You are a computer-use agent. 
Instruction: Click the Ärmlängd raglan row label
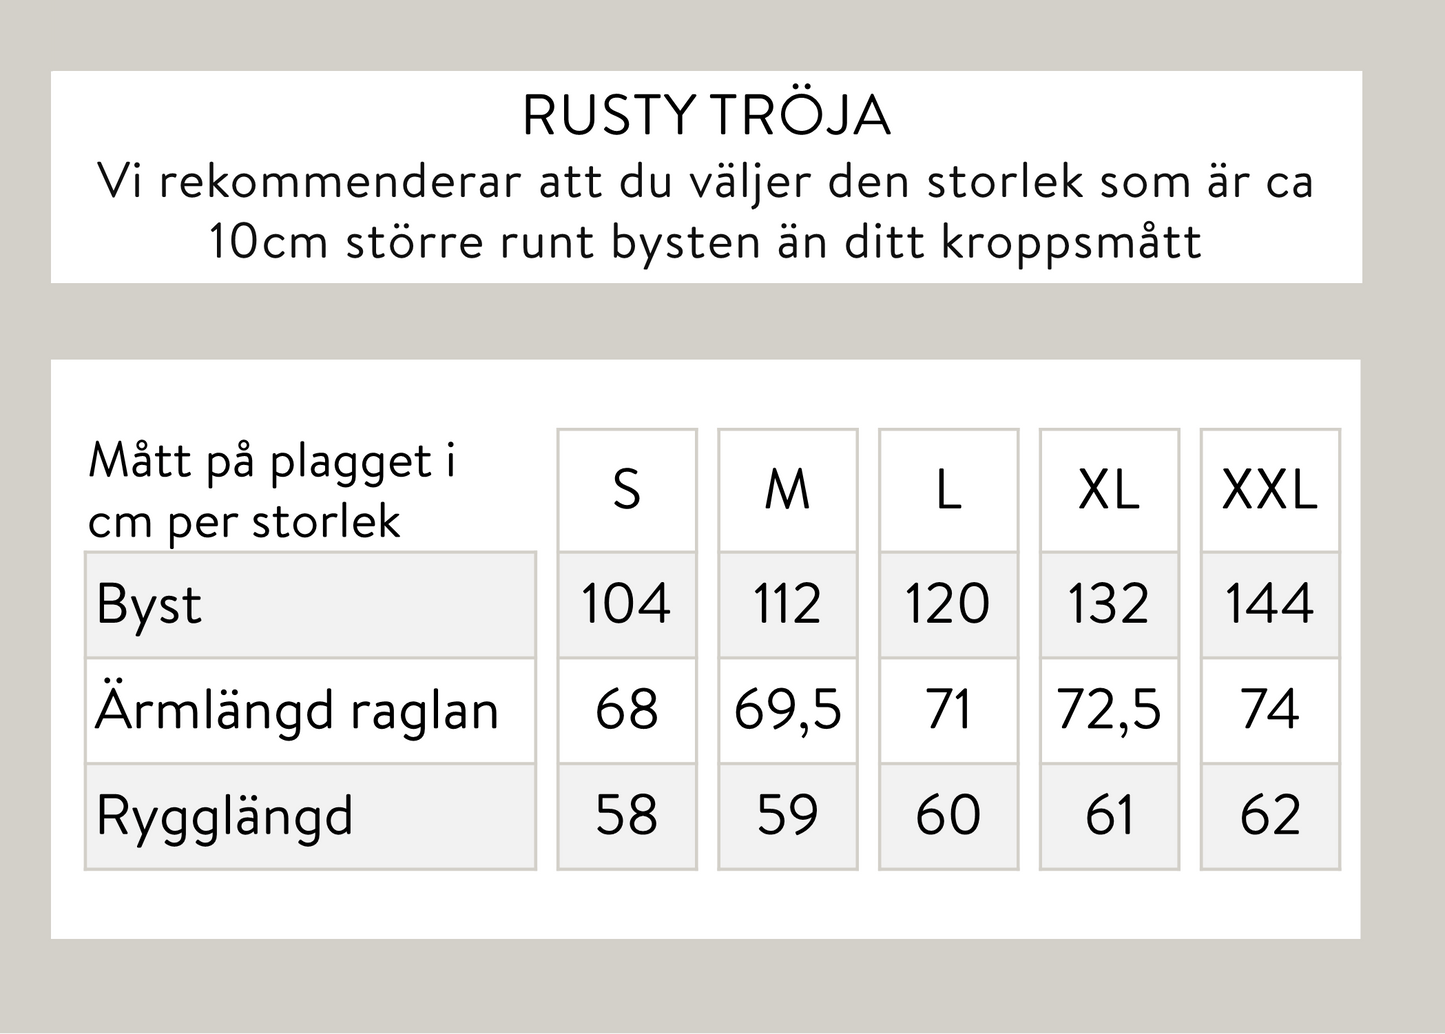(310, 711)
